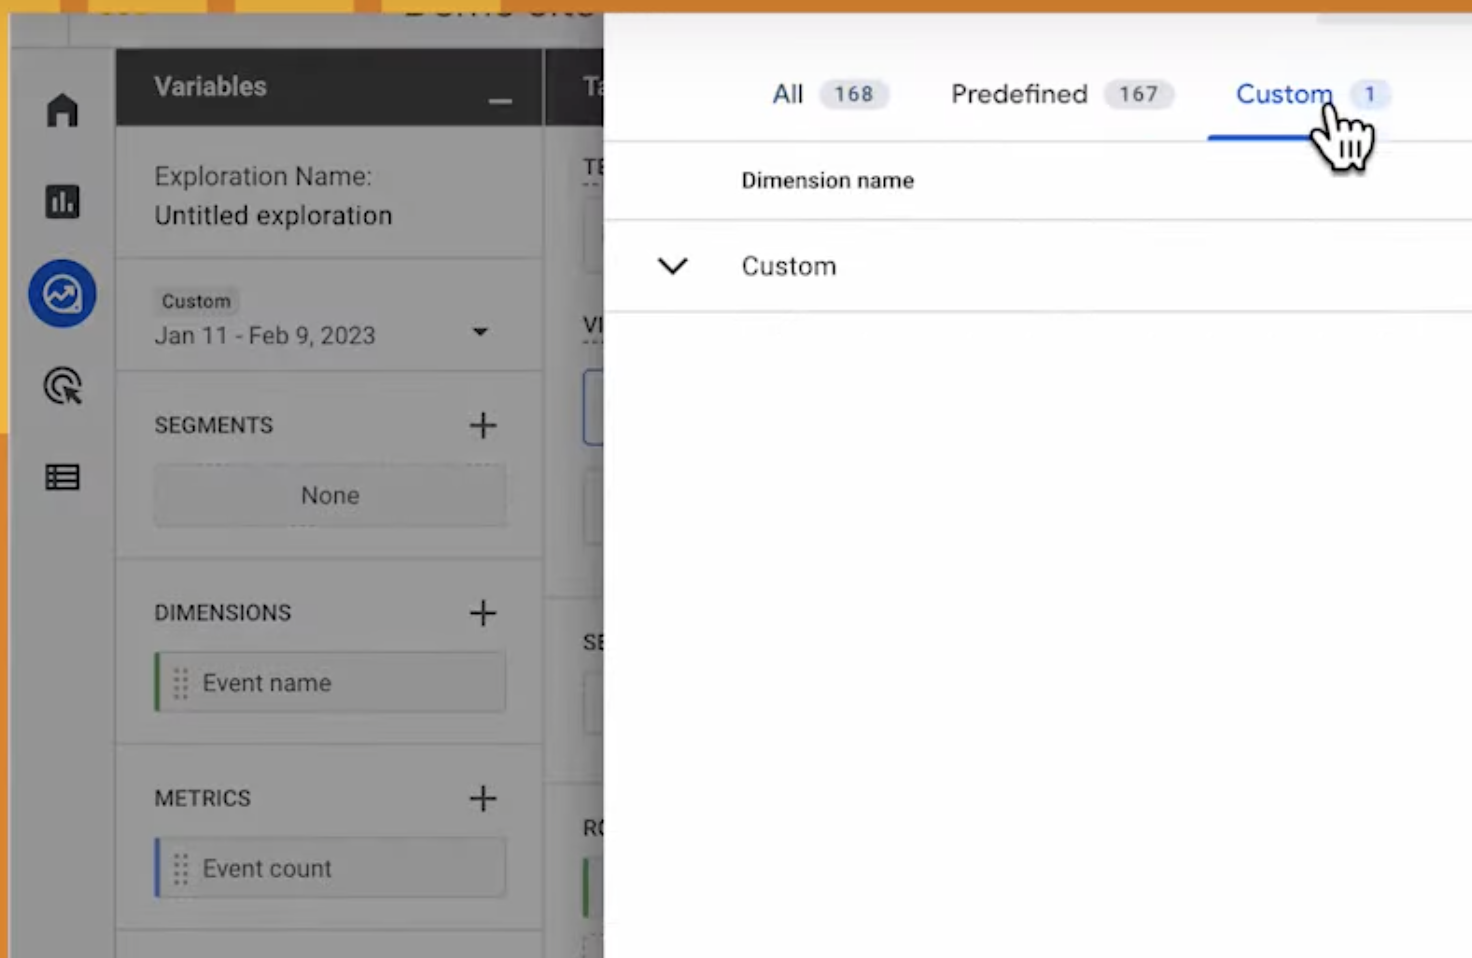Add a new segment with plus icon
This screenshot has height=958, width=1472.
click(x=483, y=425)
